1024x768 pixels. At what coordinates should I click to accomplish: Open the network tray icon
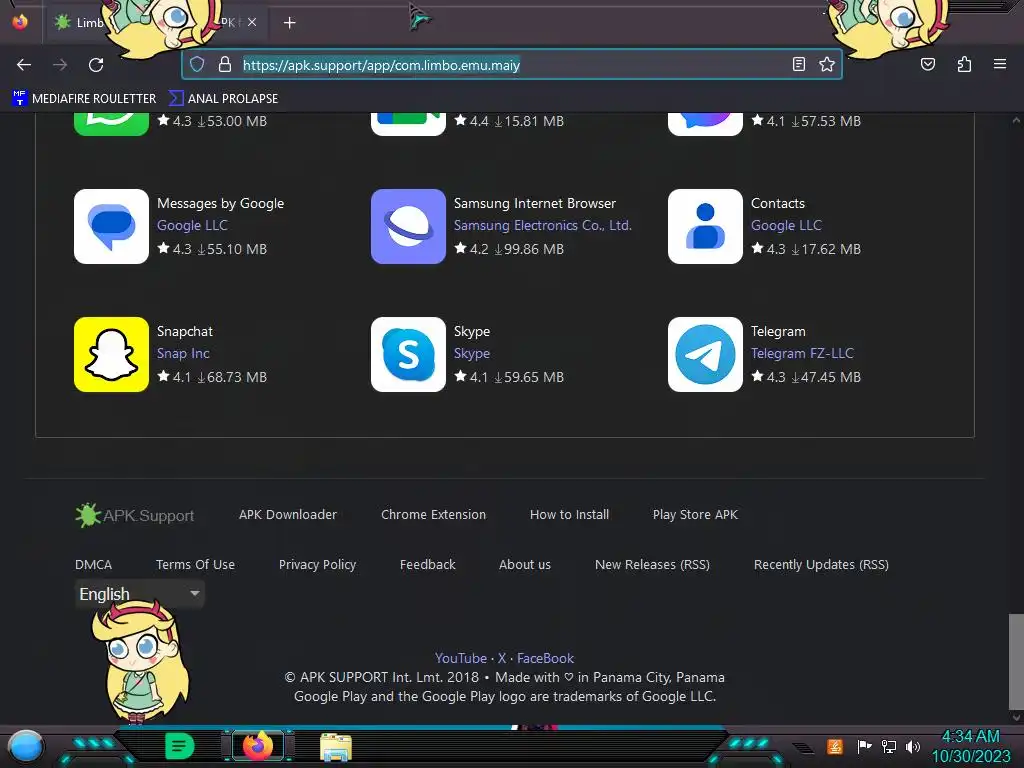(x=889, y=746)
